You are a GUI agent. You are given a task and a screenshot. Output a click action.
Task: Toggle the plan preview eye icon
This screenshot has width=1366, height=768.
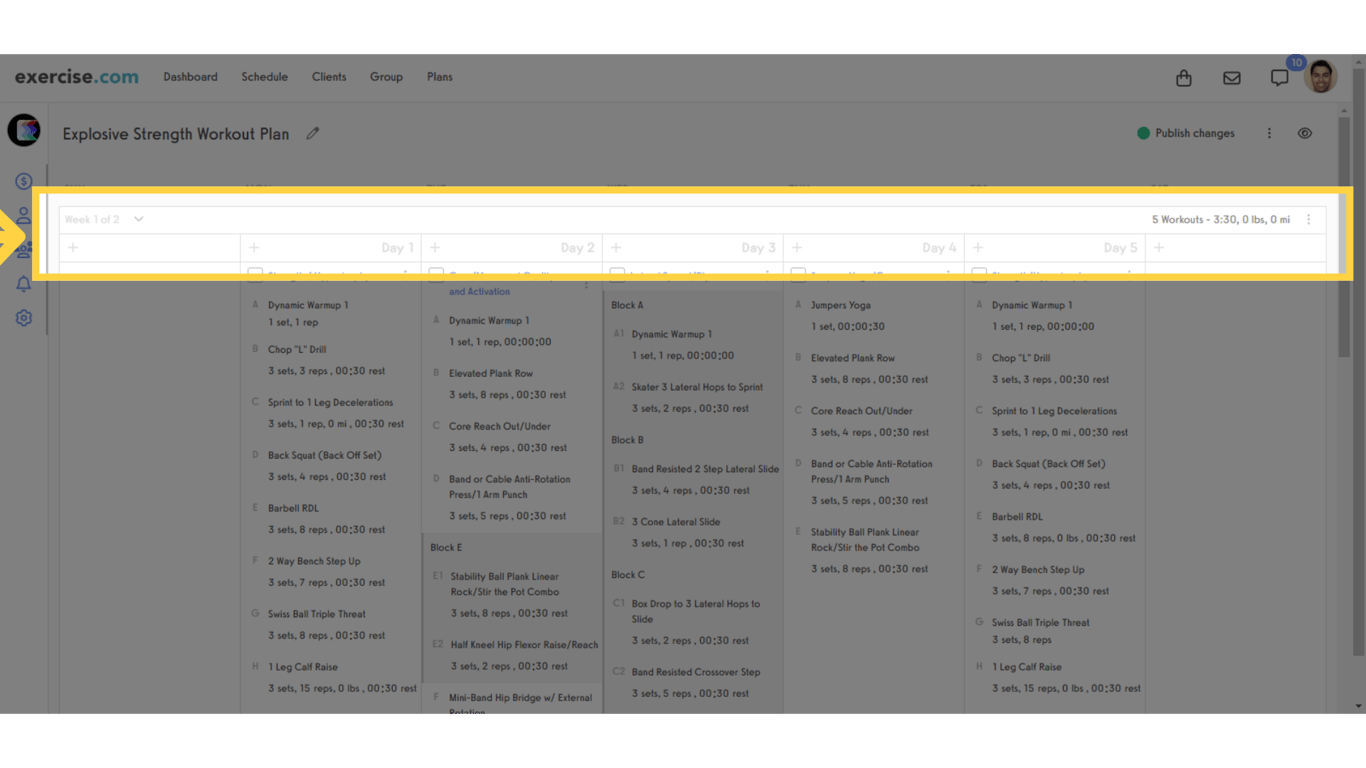point(1305,134)
